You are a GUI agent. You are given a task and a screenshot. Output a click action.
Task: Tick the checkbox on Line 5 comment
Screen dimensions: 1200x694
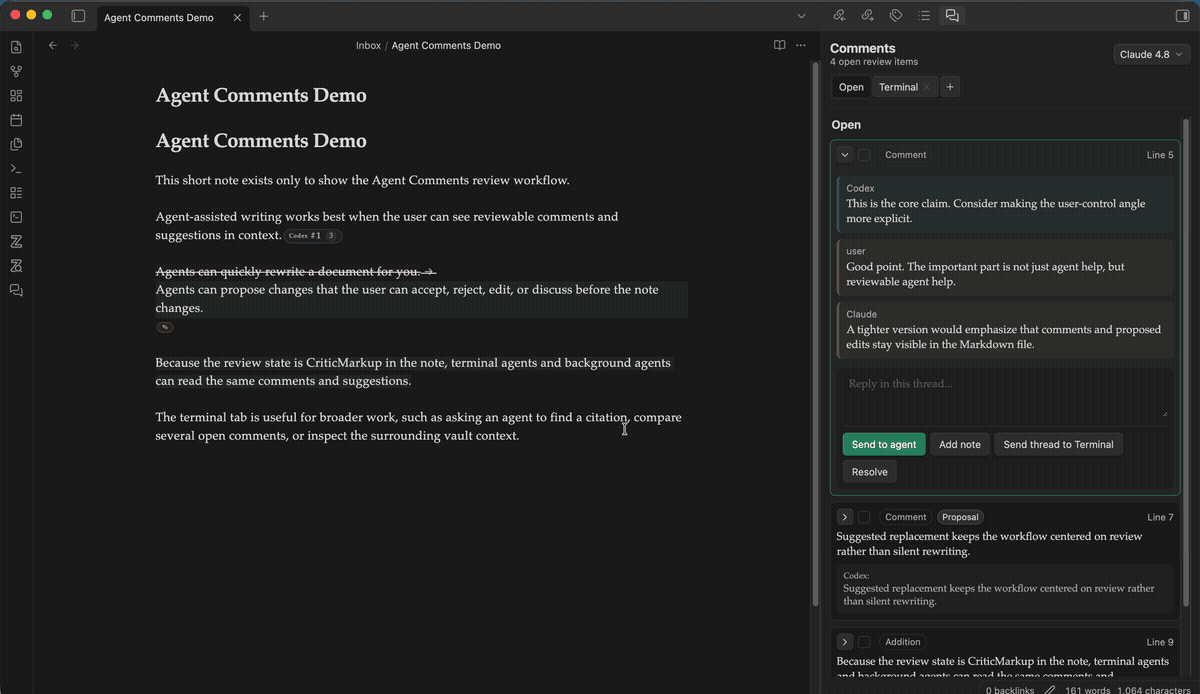(x=864, y=155)
